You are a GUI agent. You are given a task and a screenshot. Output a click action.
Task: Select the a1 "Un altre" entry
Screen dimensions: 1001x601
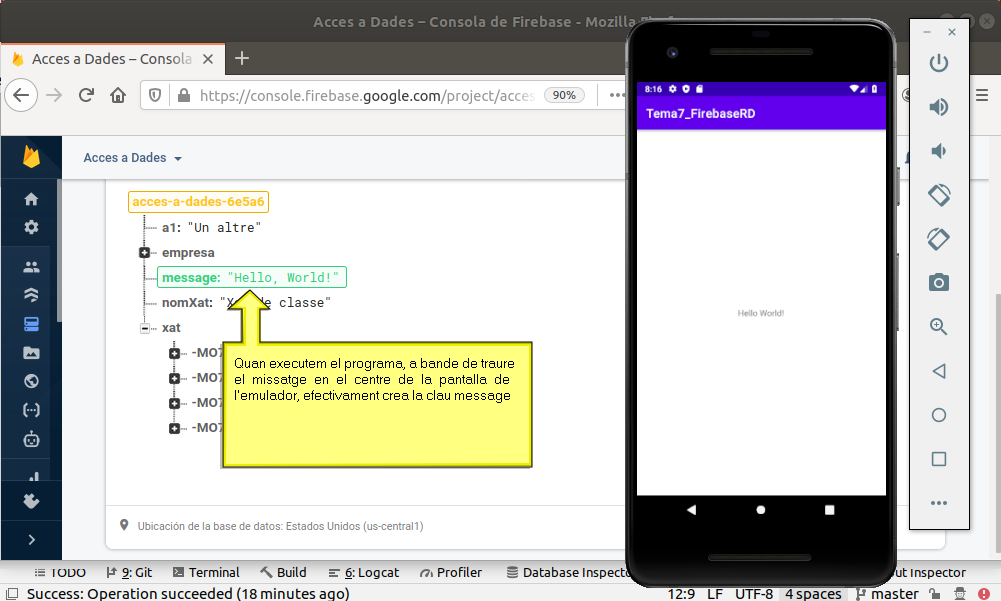click(x=211, y=228)
